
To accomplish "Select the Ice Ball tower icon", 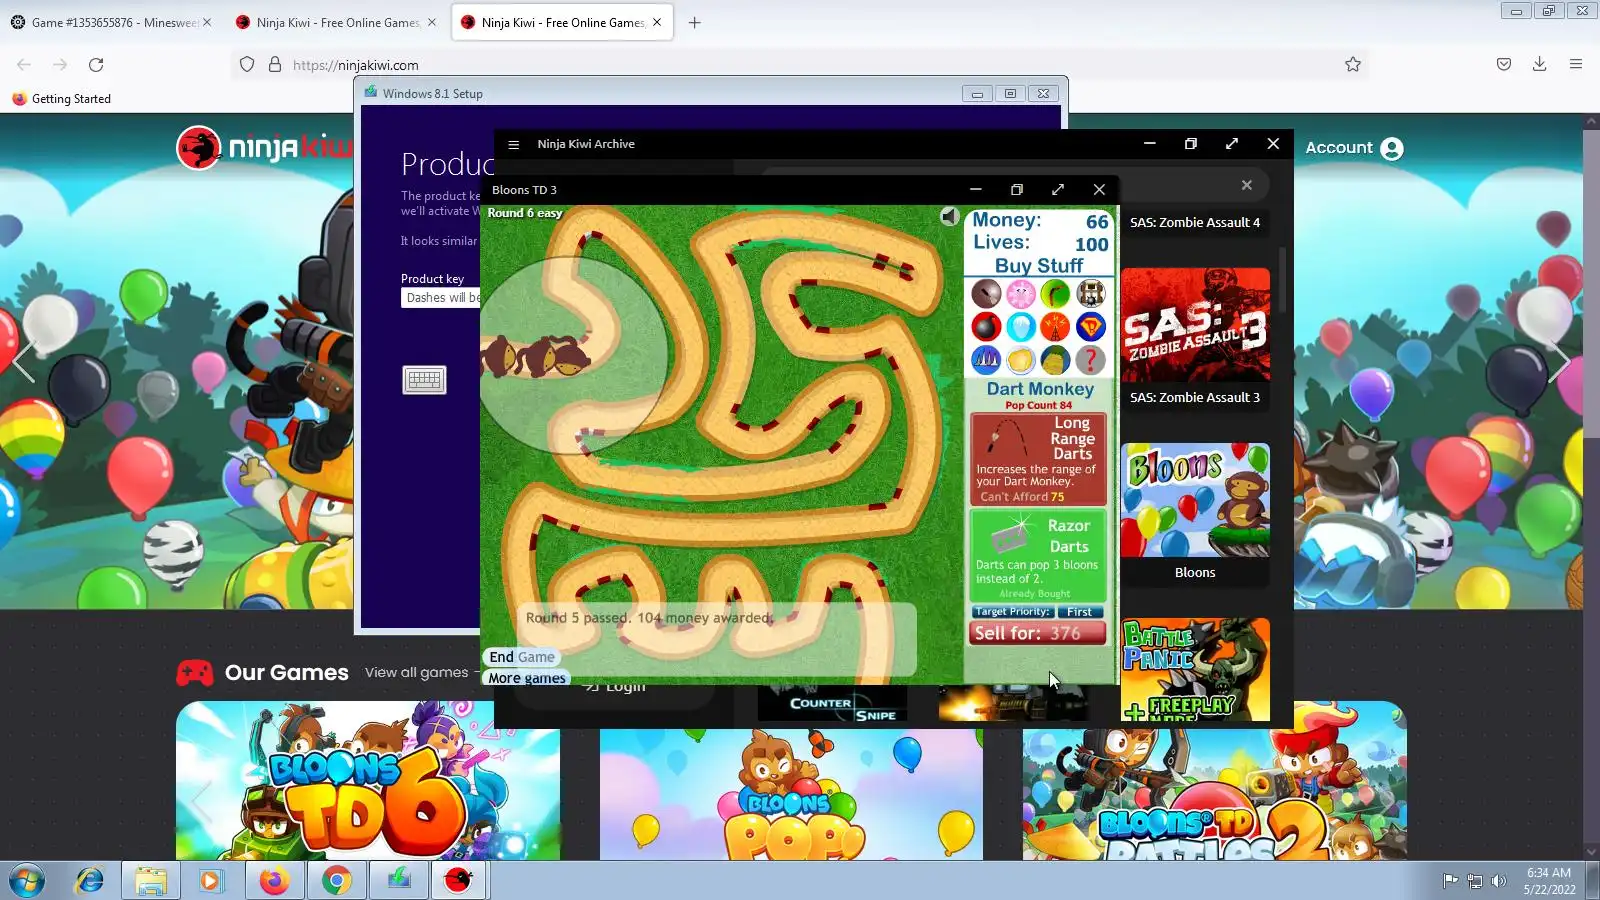I will tap(1021, 327).
